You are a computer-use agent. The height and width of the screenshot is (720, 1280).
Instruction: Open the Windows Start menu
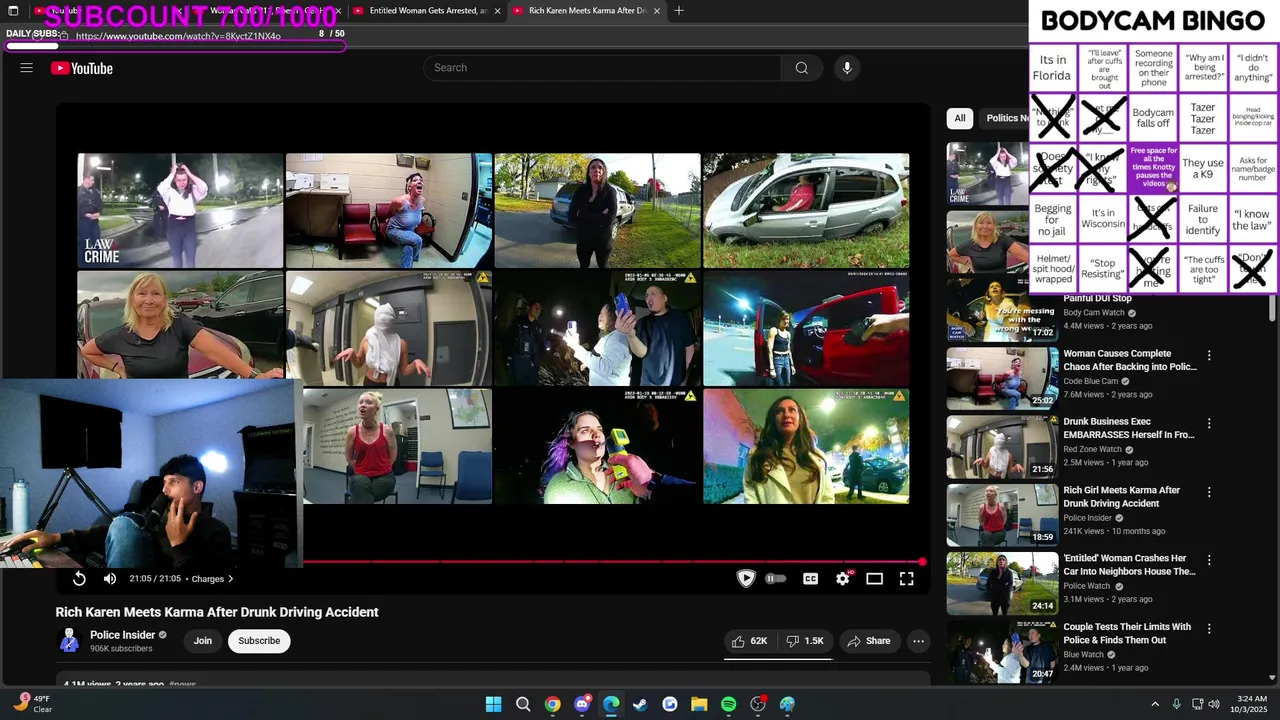[494, 705]
